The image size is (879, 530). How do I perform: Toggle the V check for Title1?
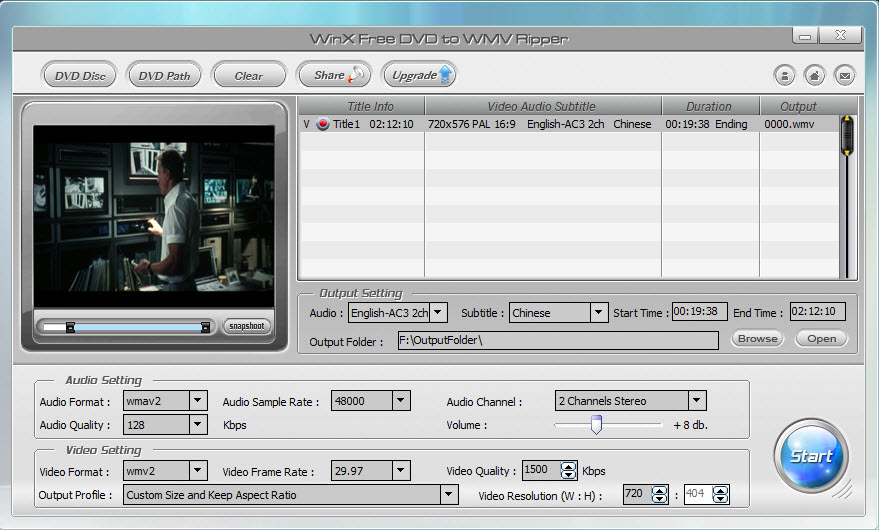point(306,124)
